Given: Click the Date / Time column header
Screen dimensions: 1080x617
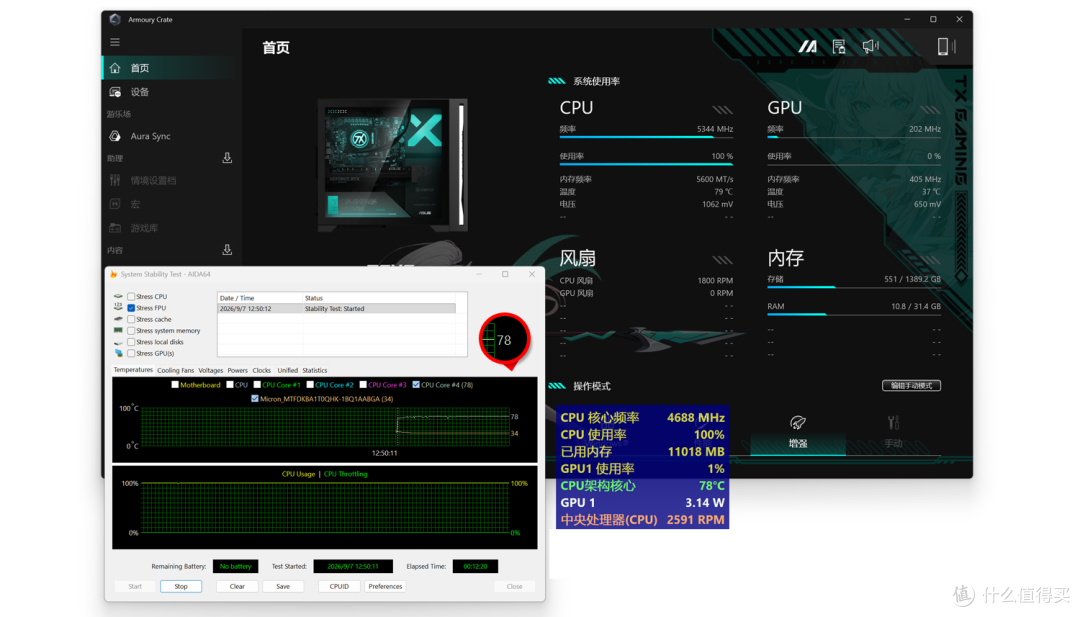Looking at the screenshot, I should pyautogui.click(x=260, y=298).
